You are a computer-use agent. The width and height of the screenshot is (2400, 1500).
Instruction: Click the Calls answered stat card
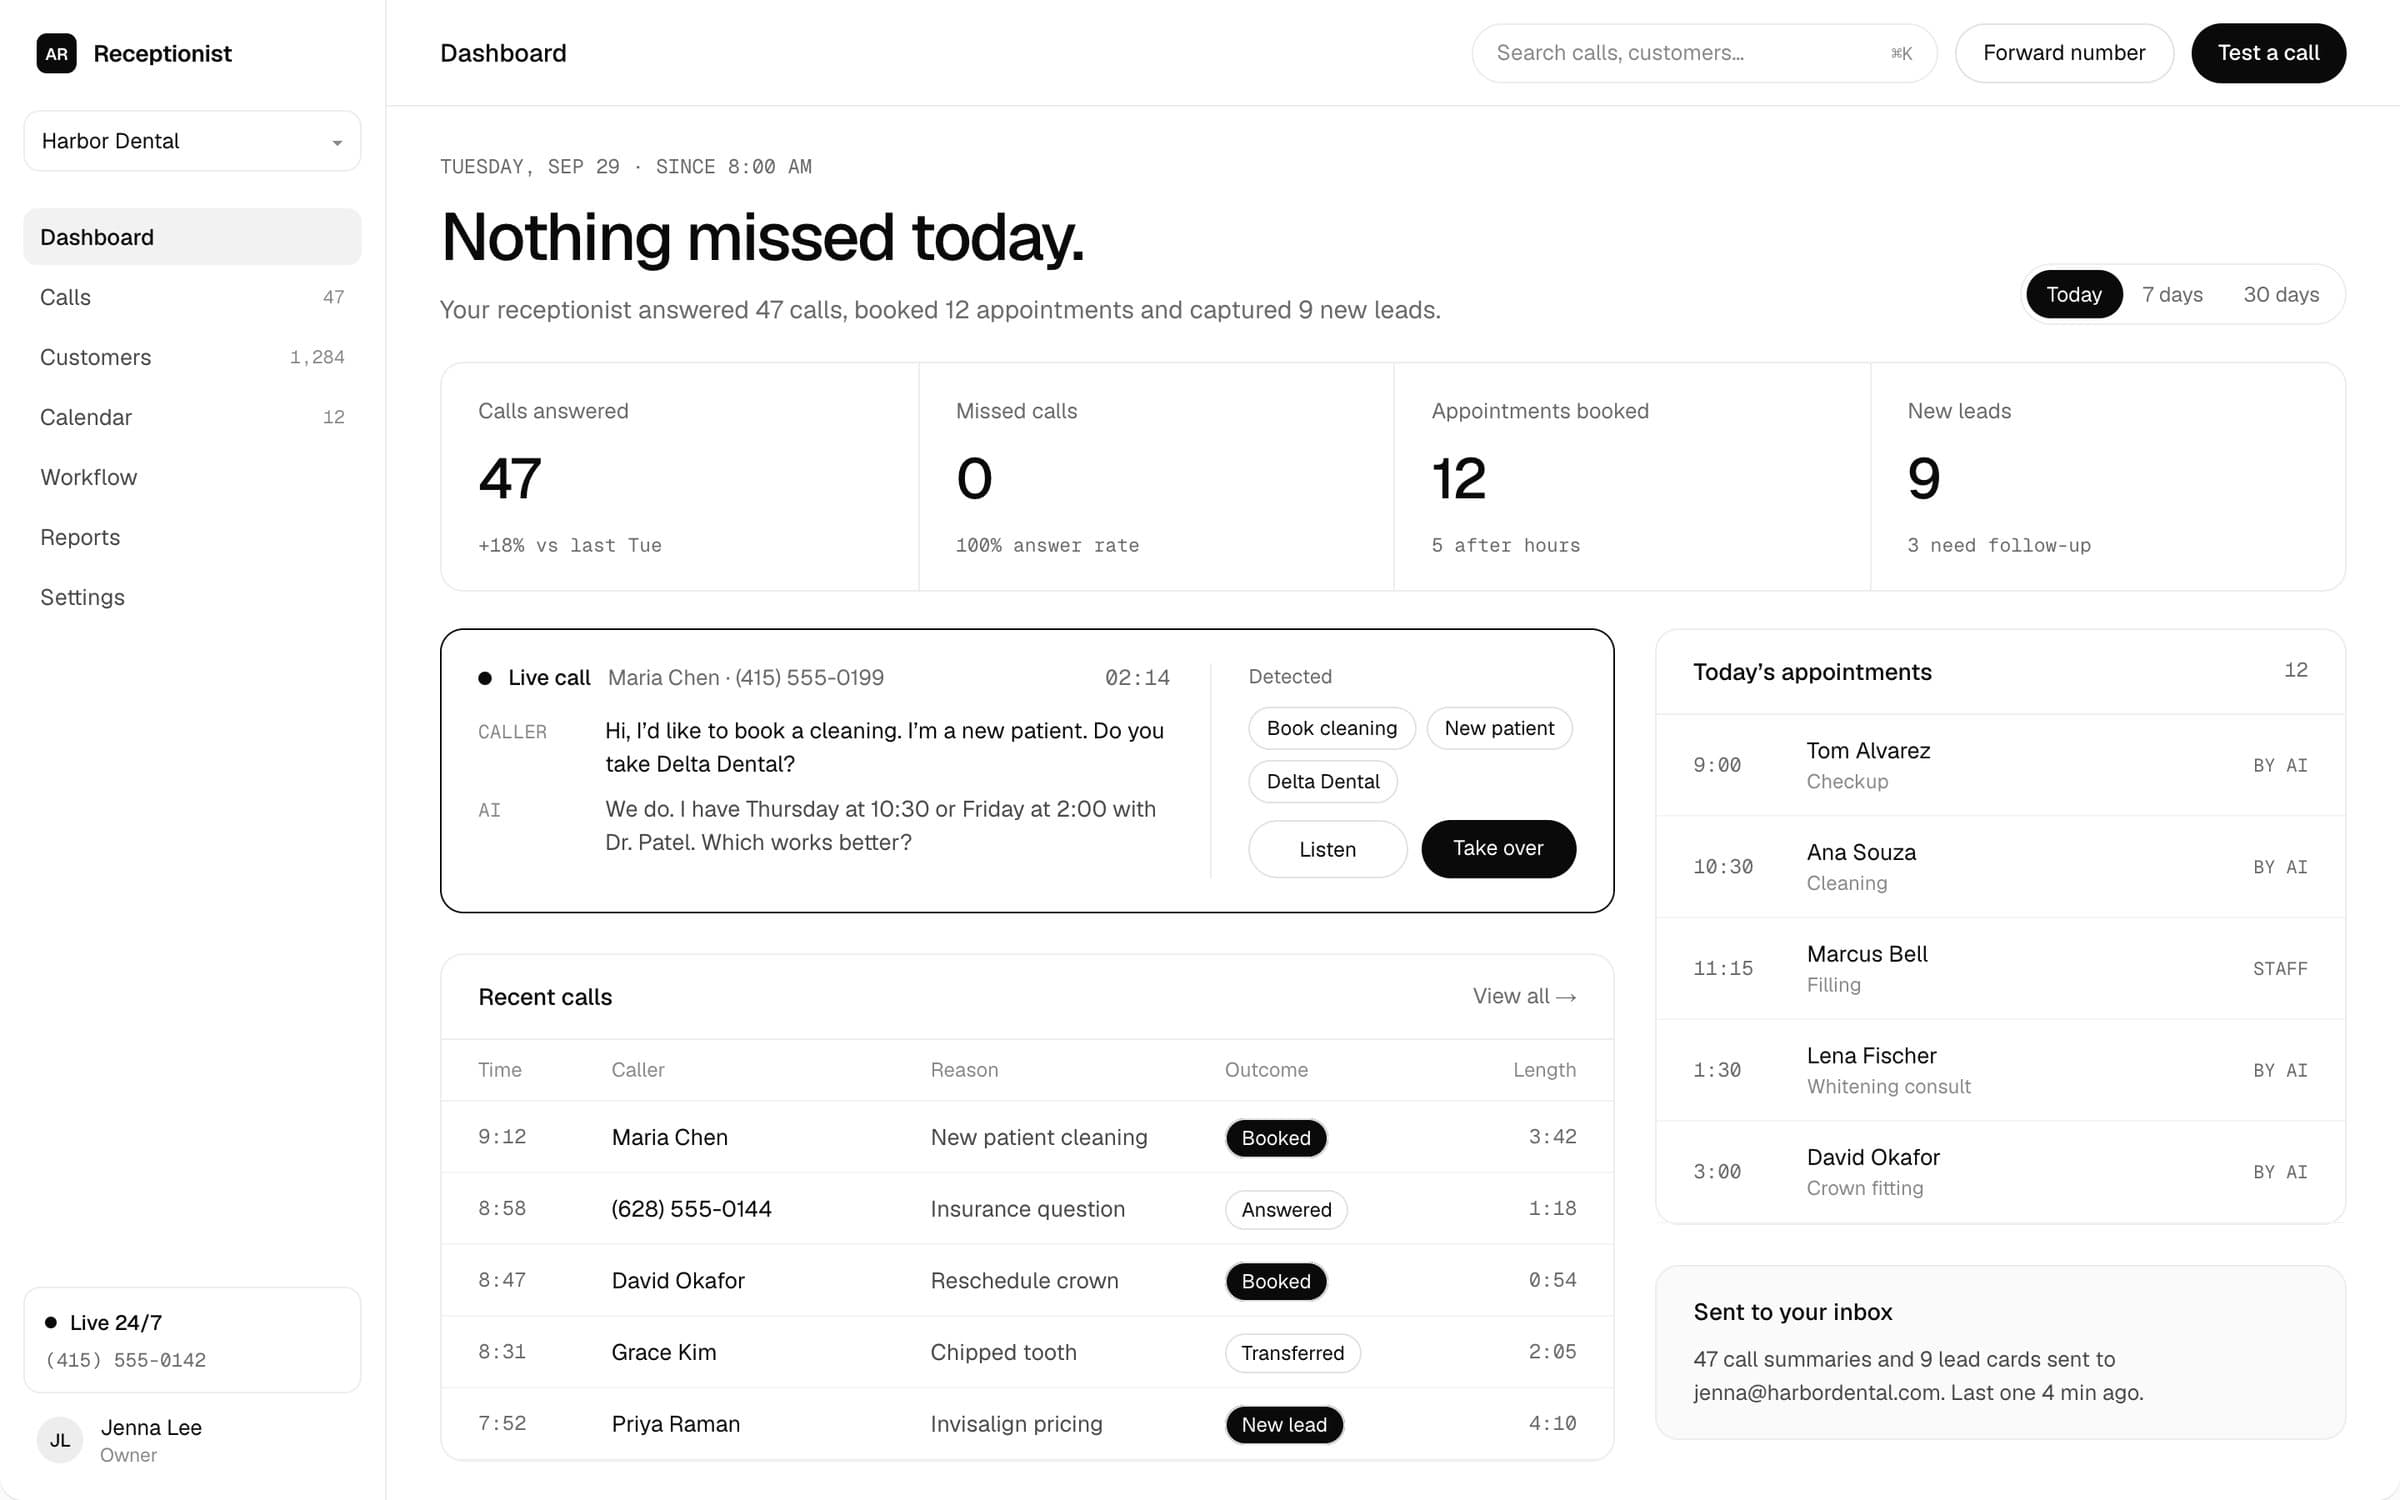pyautogui.click(x=680, y=477)
